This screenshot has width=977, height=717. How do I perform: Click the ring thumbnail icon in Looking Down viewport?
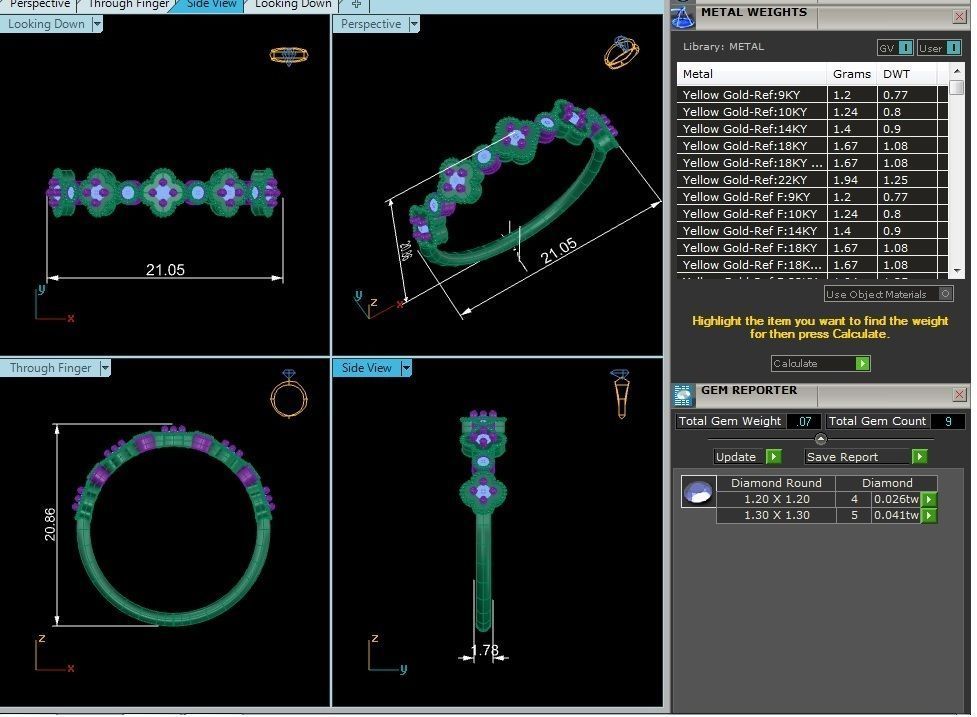(287, 55)
